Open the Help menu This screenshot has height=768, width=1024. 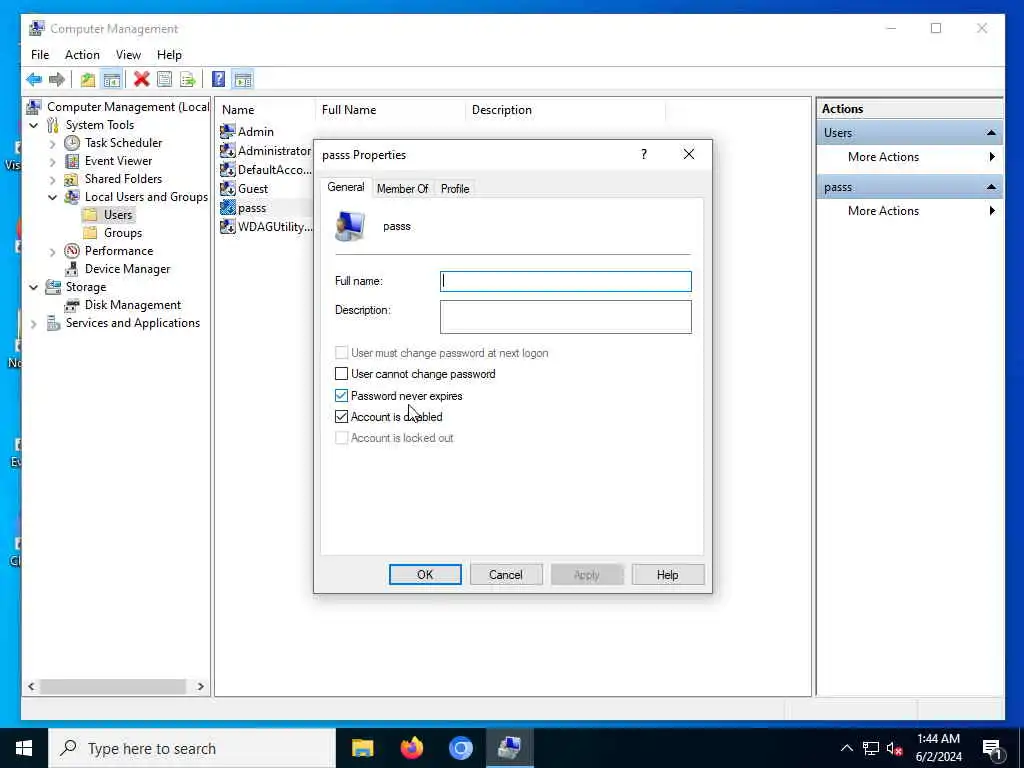169,55
